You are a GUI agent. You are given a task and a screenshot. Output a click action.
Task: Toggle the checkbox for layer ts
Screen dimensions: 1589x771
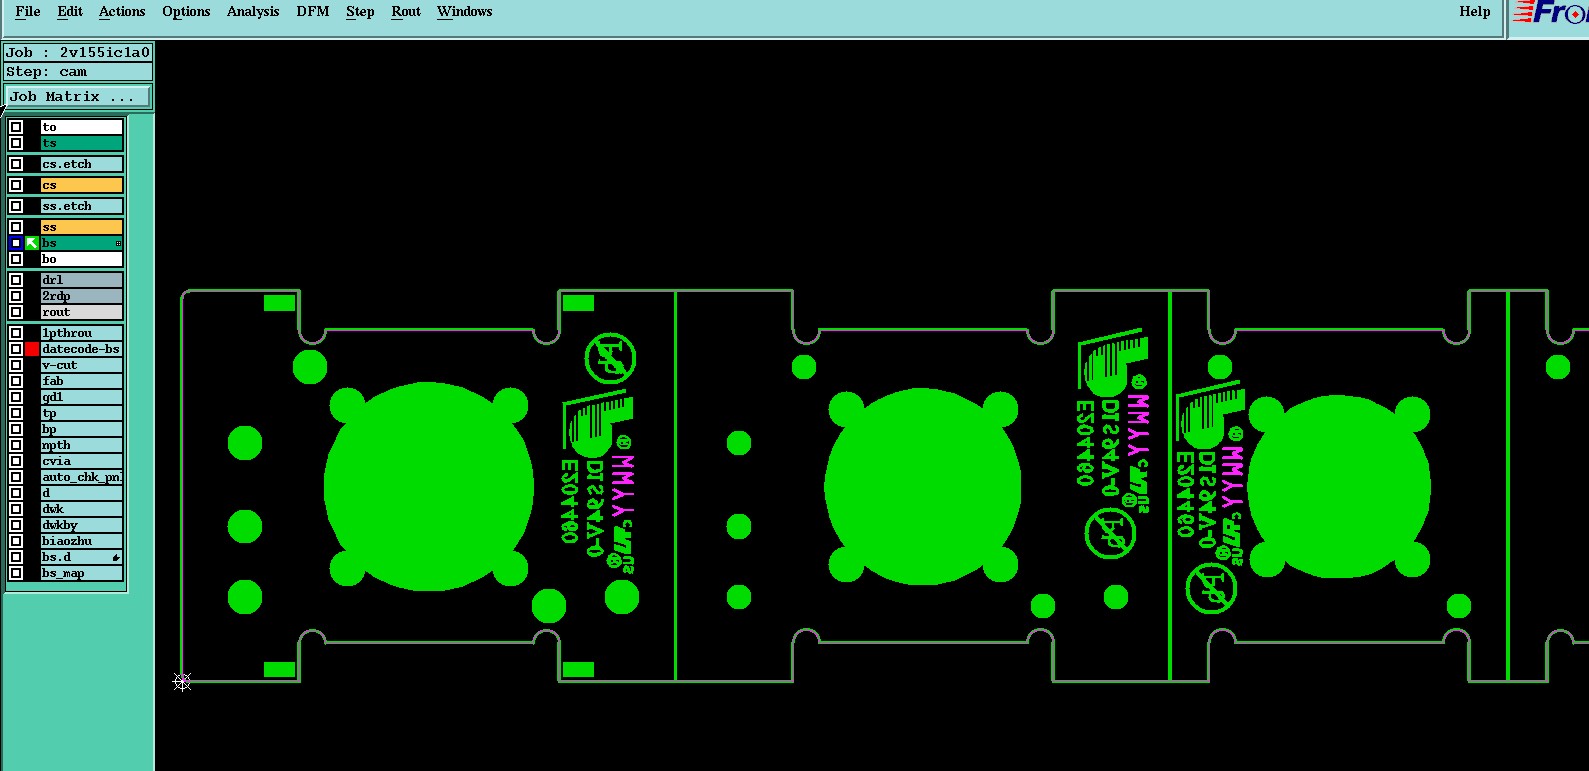point(16,143)
